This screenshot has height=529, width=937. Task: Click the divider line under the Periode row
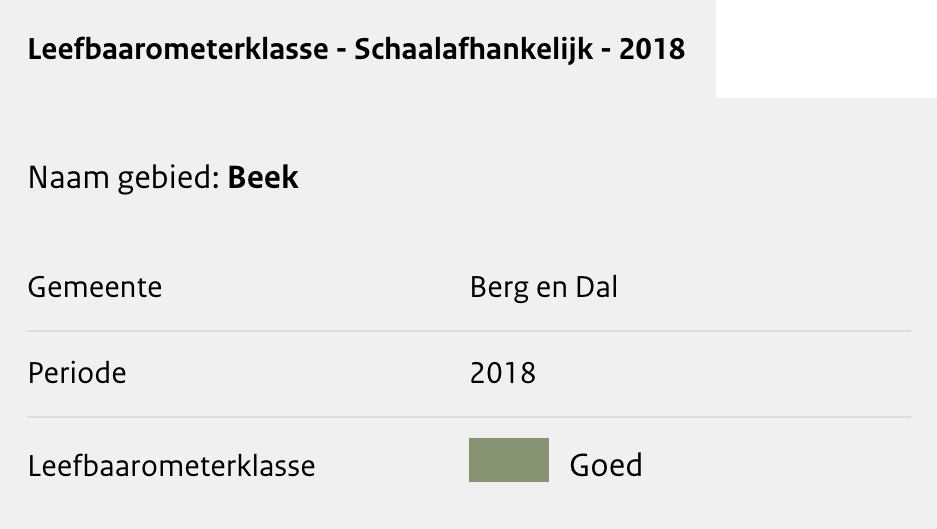point(468,417)
